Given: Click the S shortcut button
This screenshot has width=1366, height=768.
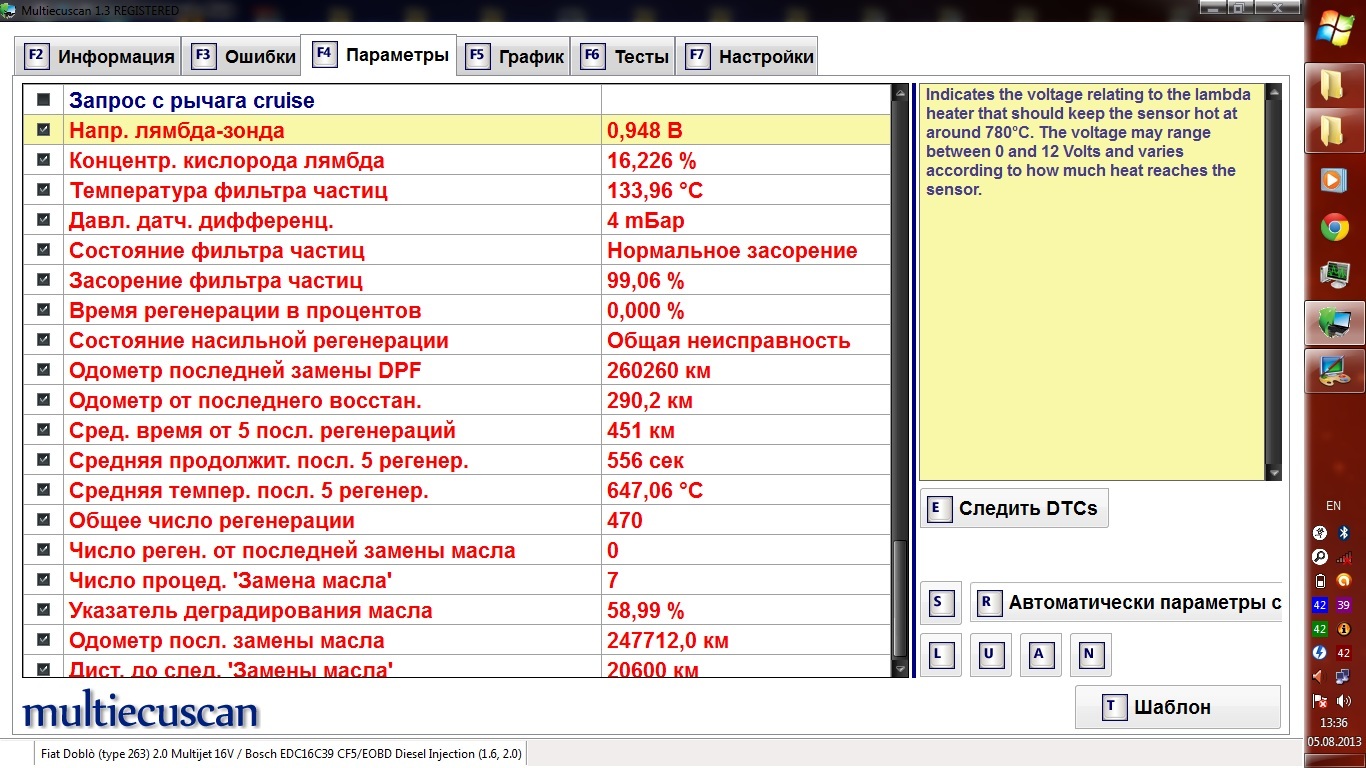Looking at the screenshot, I should (x=940, y=602).
